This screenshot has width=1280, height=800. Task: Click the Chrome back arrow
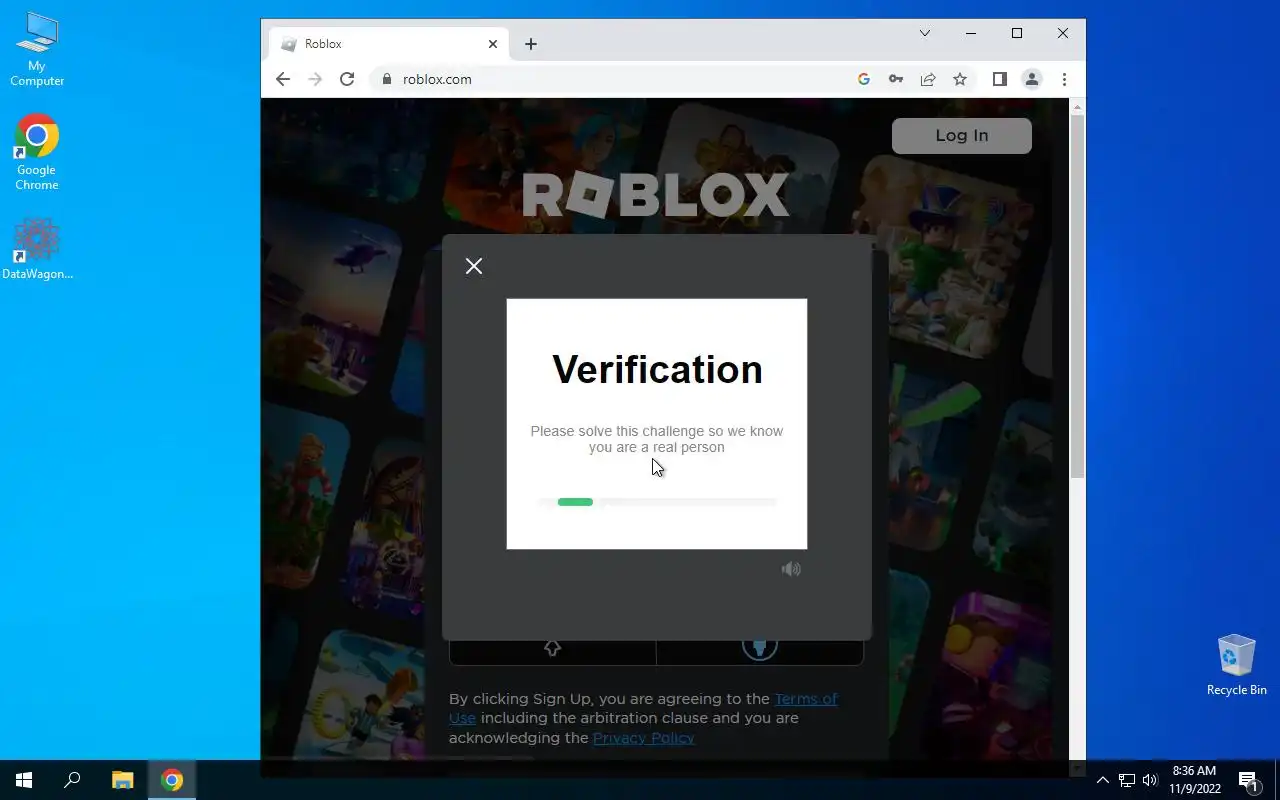[x=283, y=79]
